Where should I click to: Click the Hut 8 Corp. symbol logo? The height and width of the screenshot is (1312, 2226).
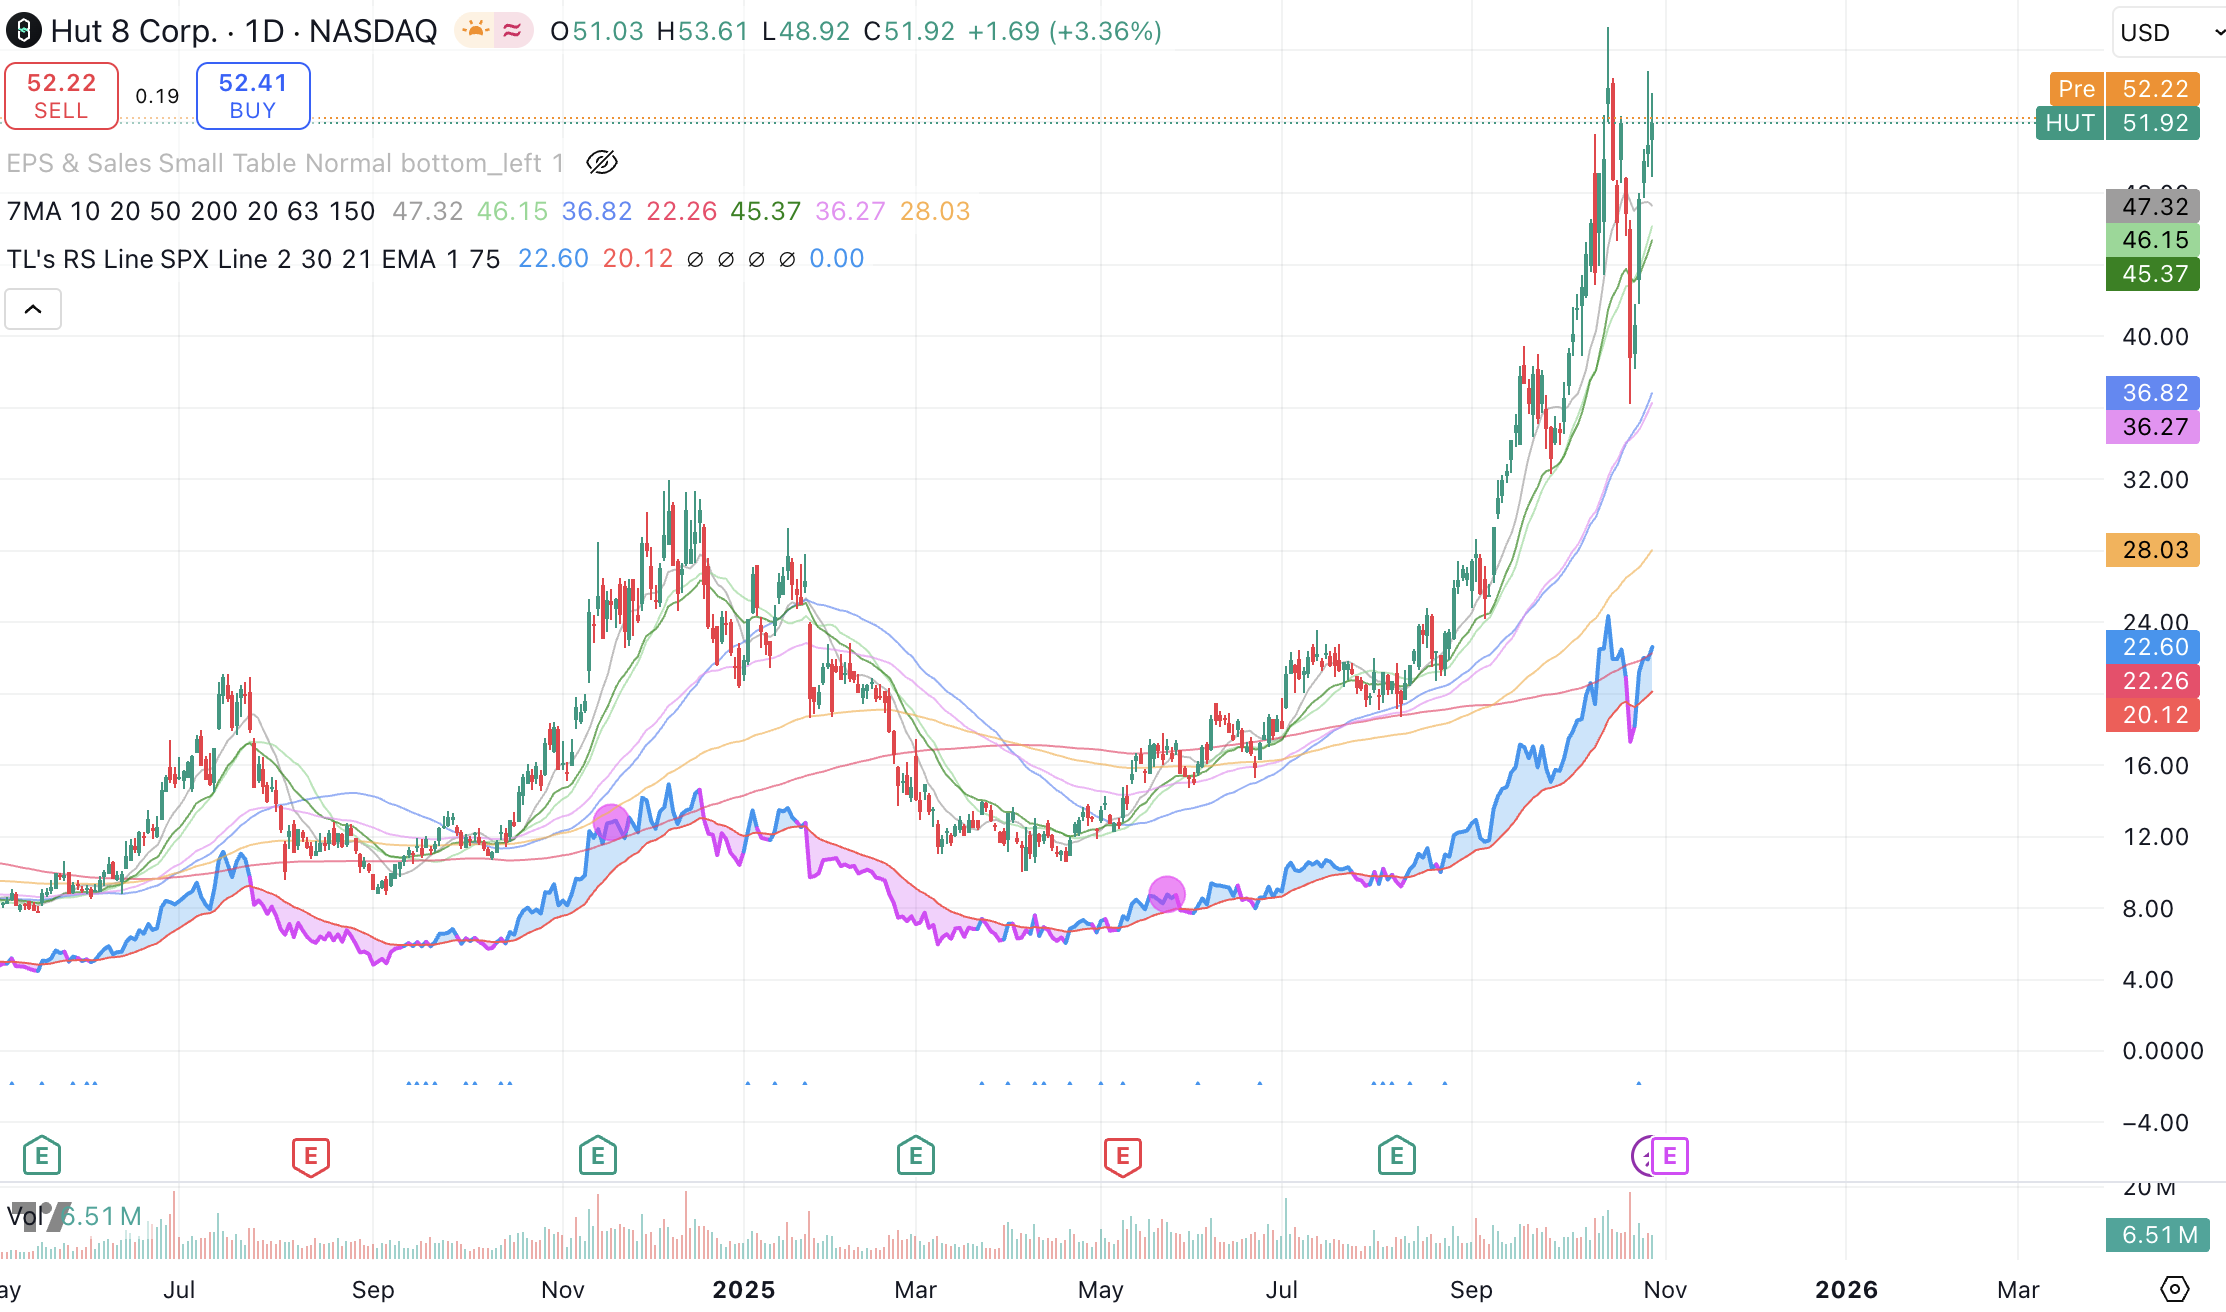(x=23, y=31)
